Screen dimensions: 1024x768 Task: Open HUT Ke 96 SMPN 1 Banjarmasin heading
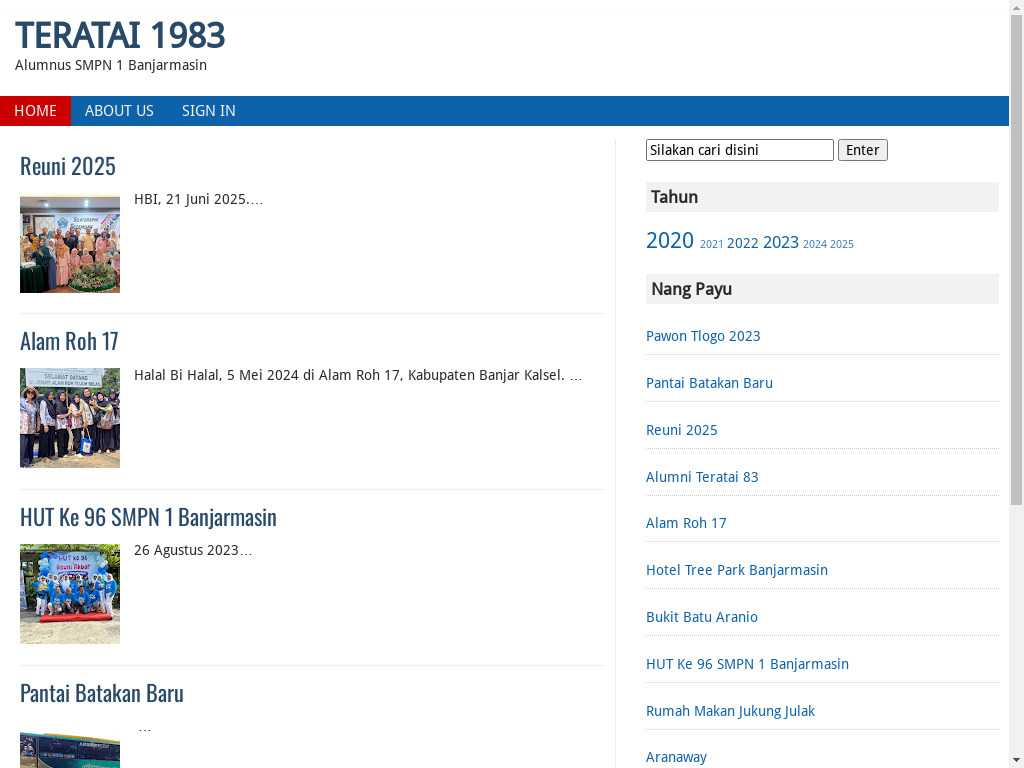[148, 517]
